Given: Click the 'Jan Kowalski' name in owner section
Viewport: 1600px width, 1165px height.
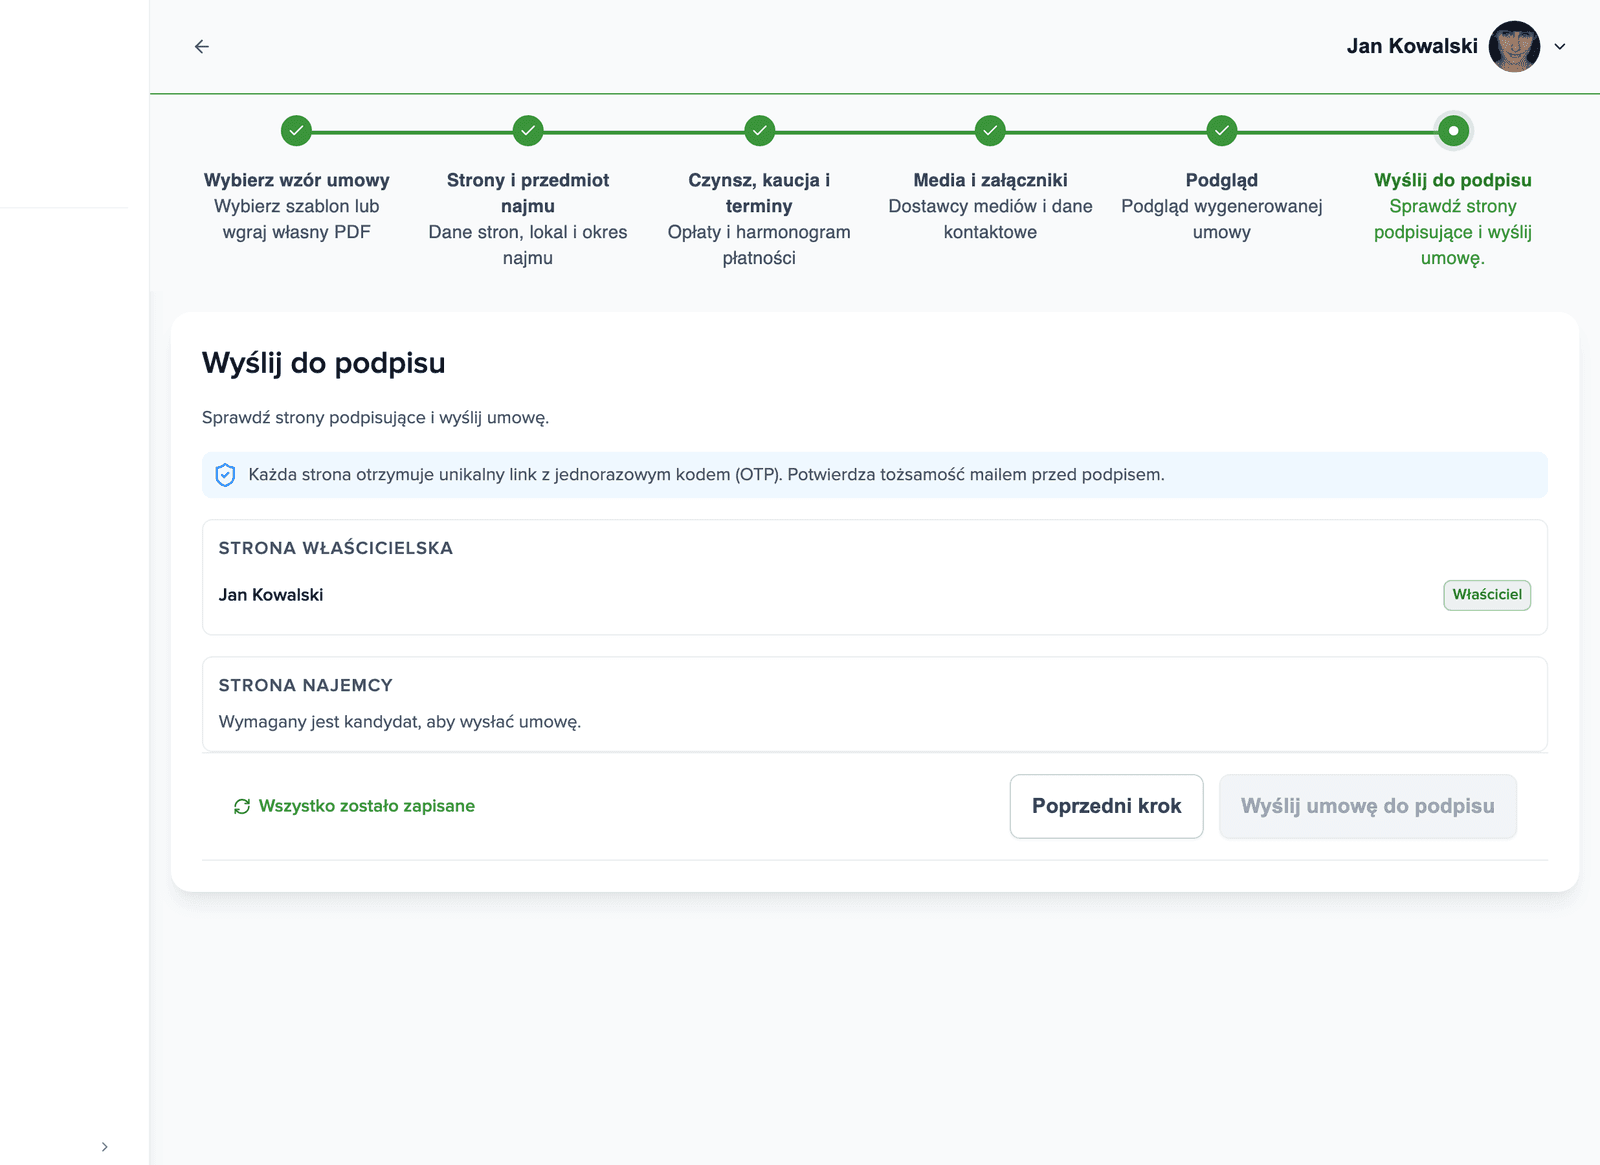Looking at the screenshot, I should [x=271, y=595].
